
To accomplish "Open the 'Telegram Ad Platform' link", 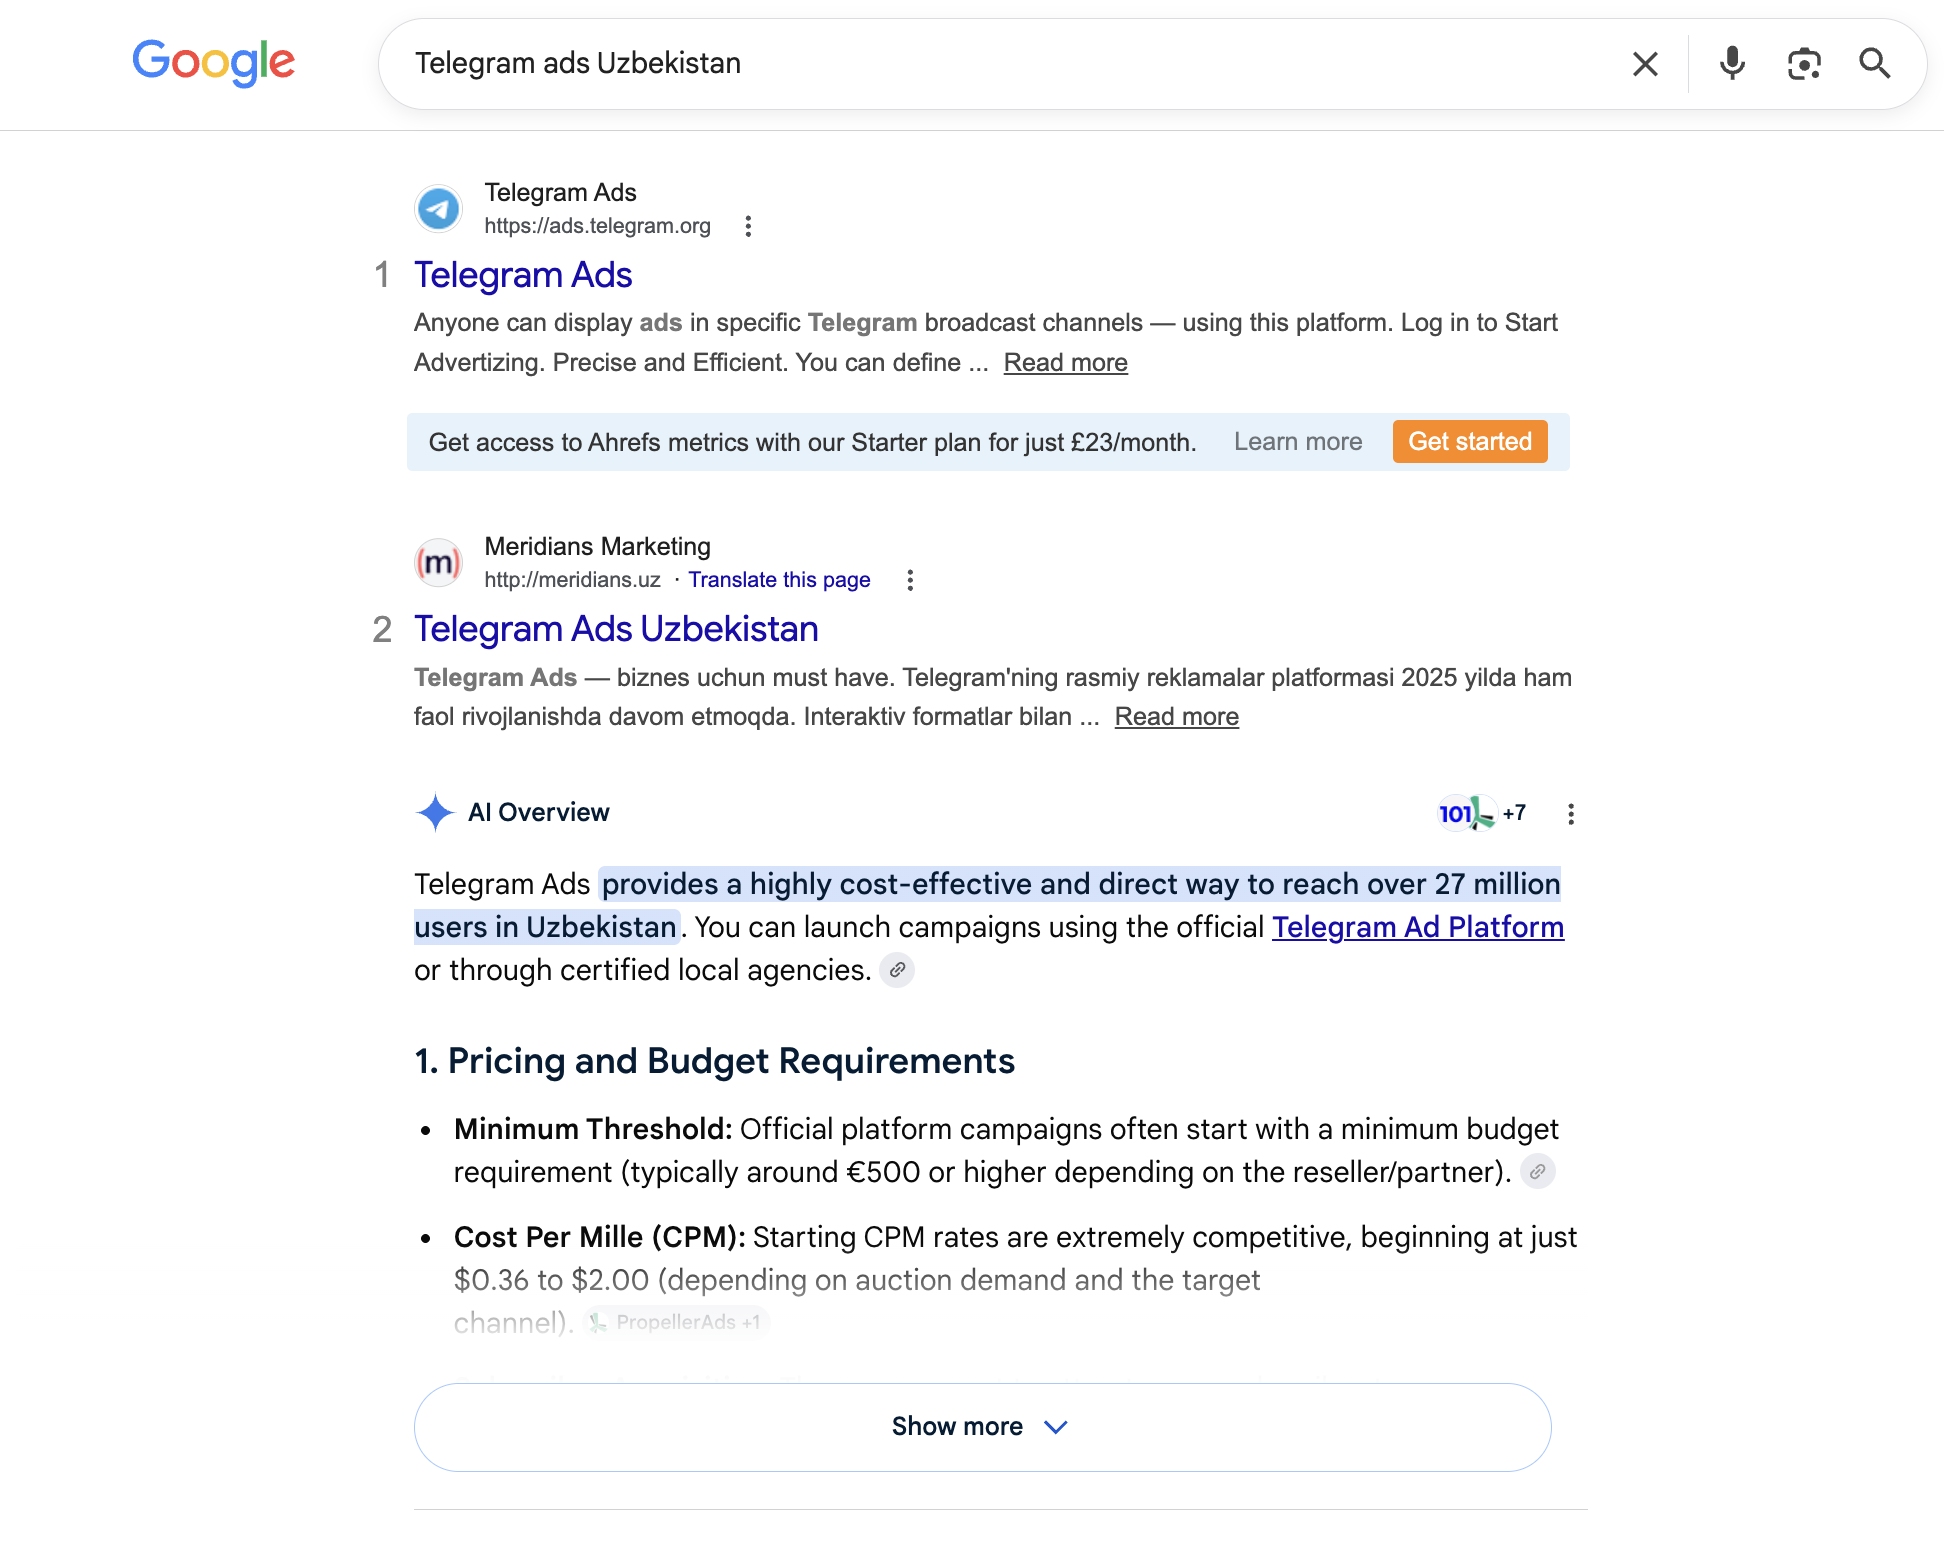I will [x=1417, y=927].
